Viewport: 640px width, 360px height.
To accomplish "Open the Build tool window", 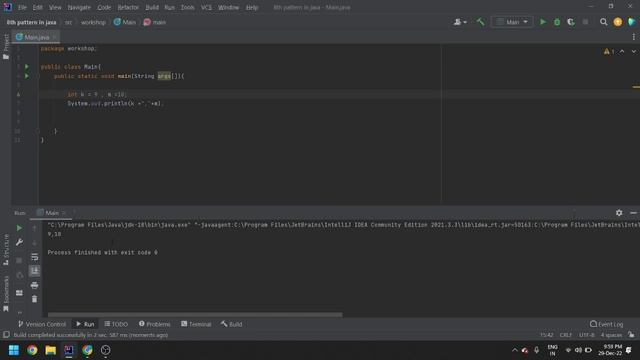I will [x=231, y=324].
